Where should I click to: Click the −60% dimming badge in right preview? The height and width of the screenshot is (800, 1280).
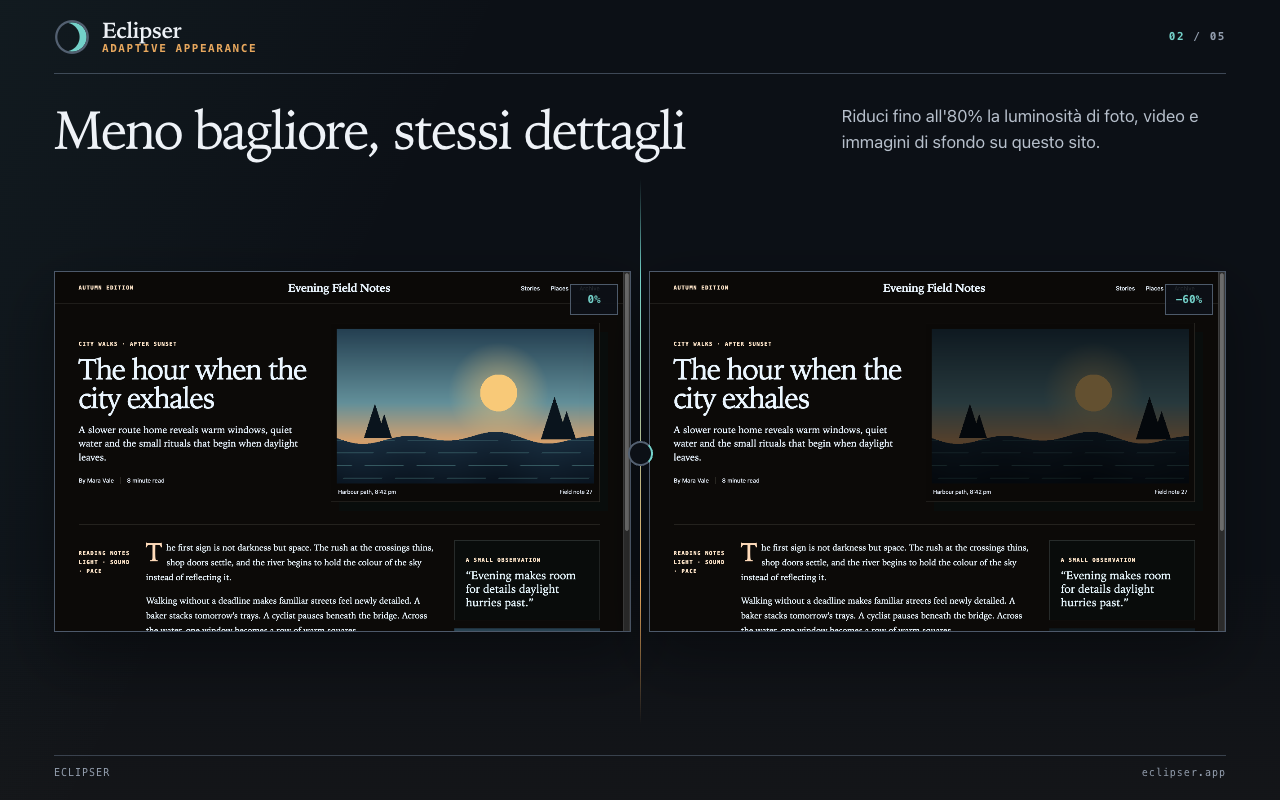pos(1189,299)
